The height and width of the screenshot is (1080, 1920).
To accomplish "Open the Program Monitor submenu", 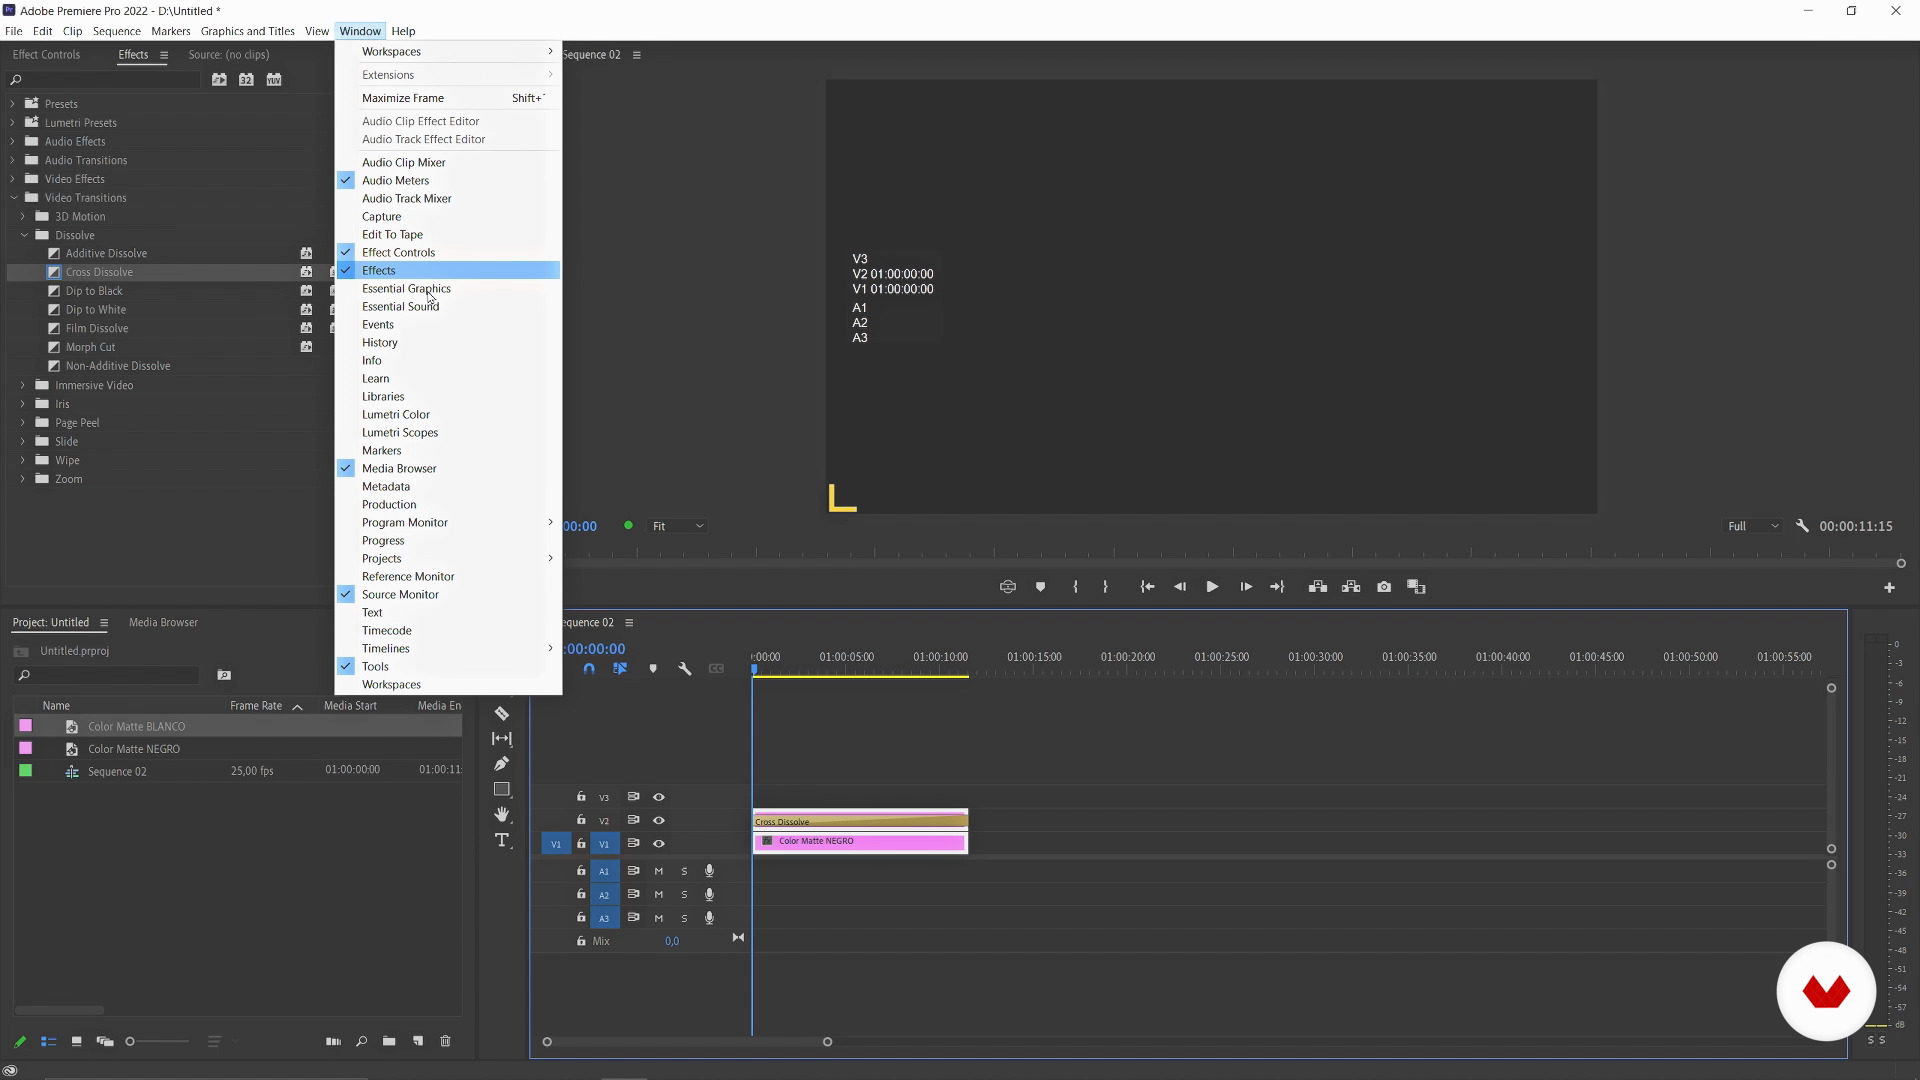I will pos(448,522).
